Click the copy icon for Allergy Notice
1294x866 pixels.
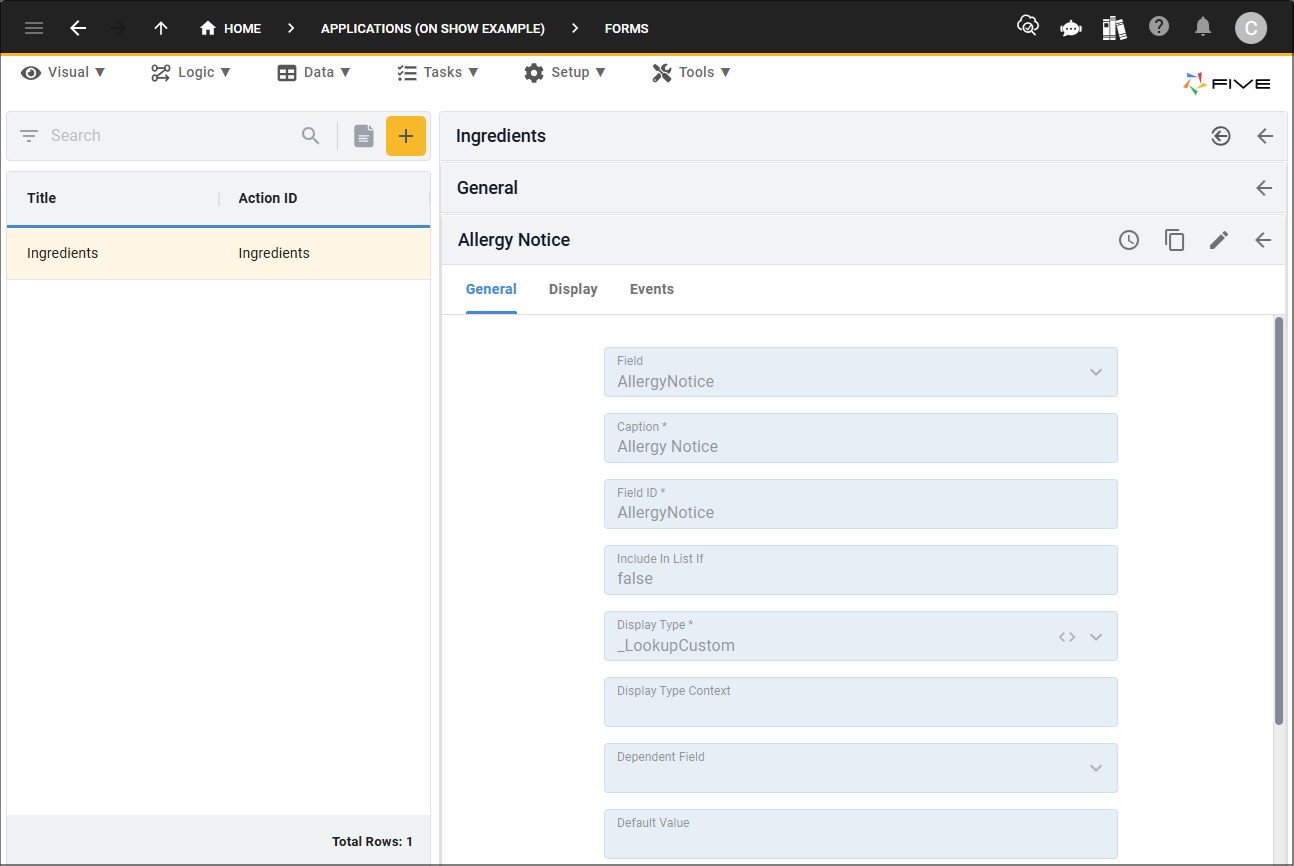tap(1174, 240)
